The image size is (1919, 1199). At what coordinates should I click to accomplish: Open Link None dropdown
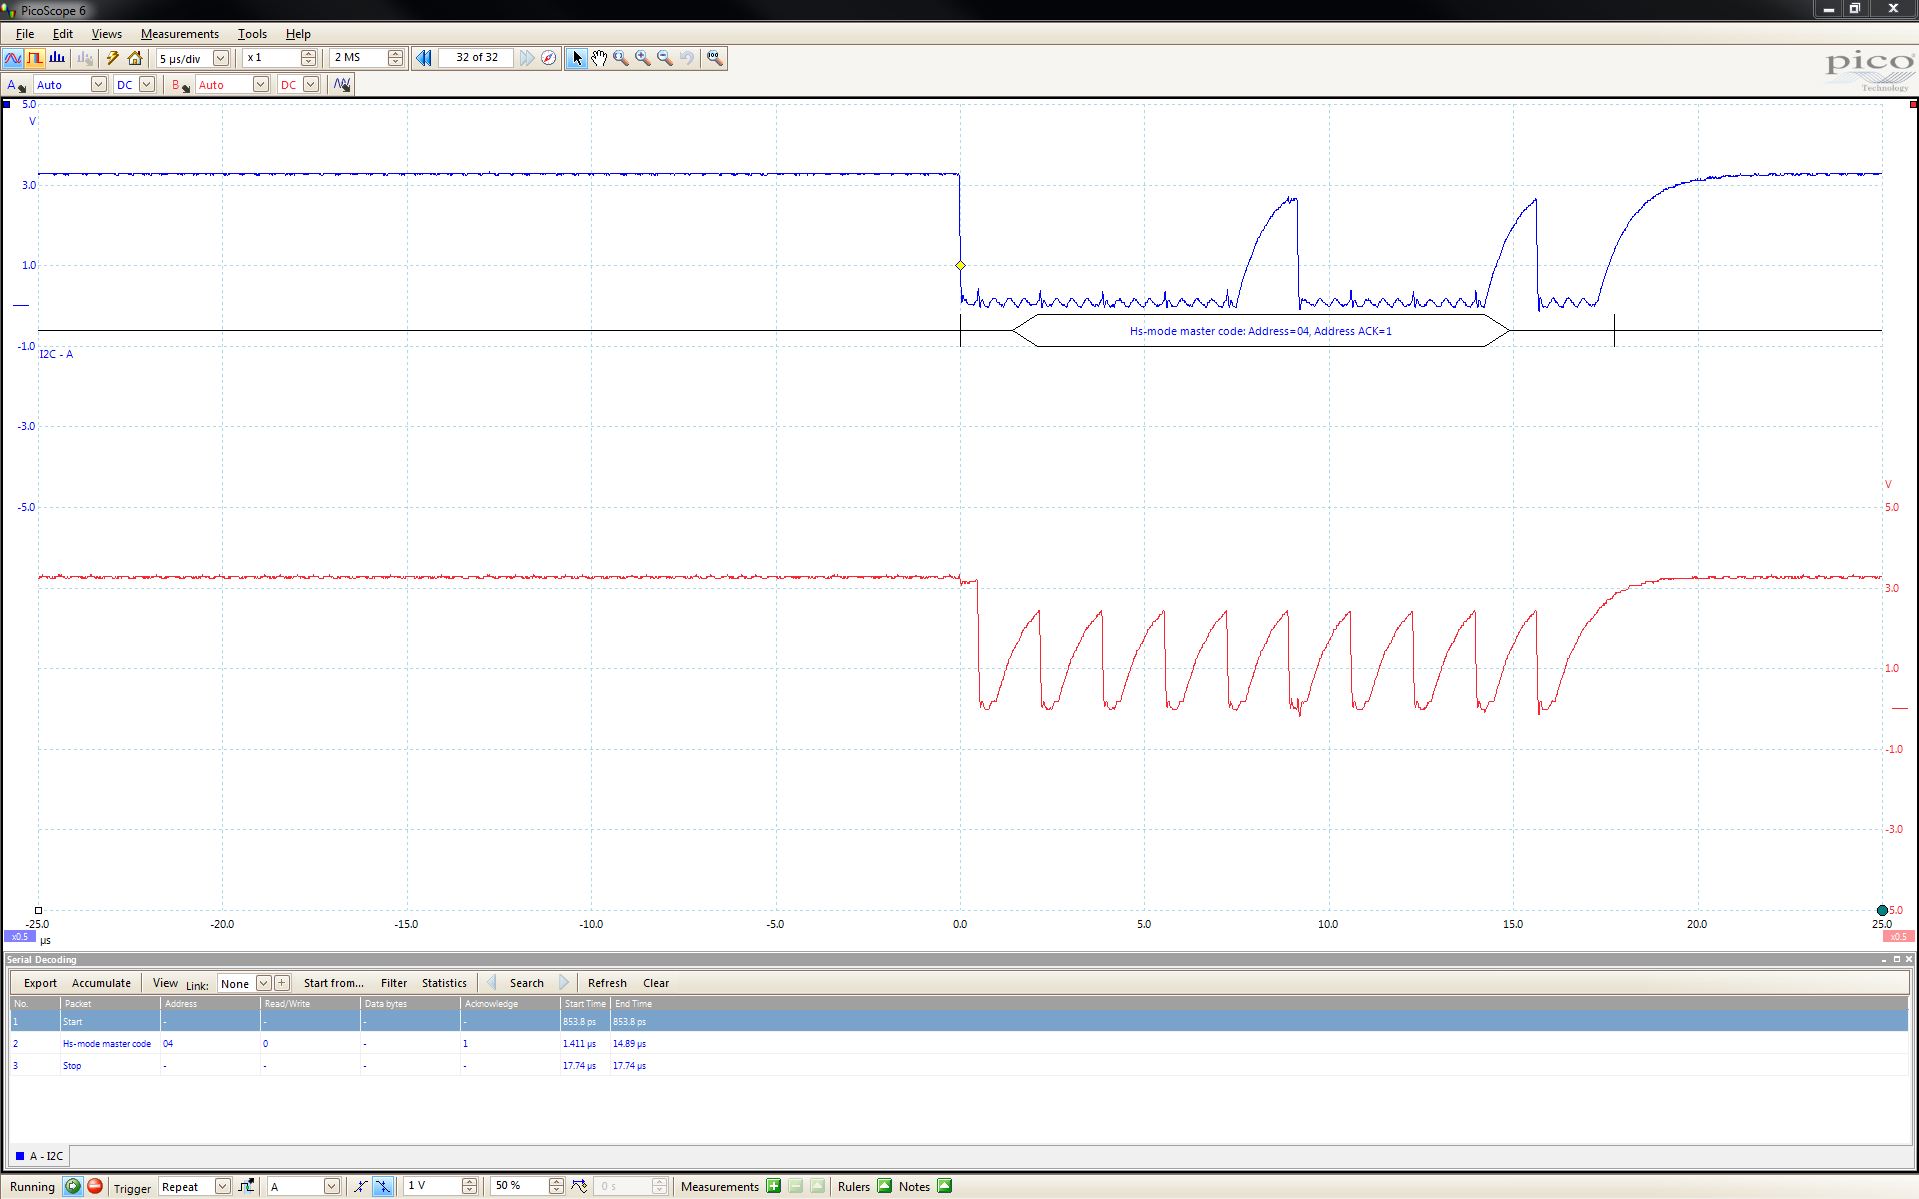click(264, 983)
